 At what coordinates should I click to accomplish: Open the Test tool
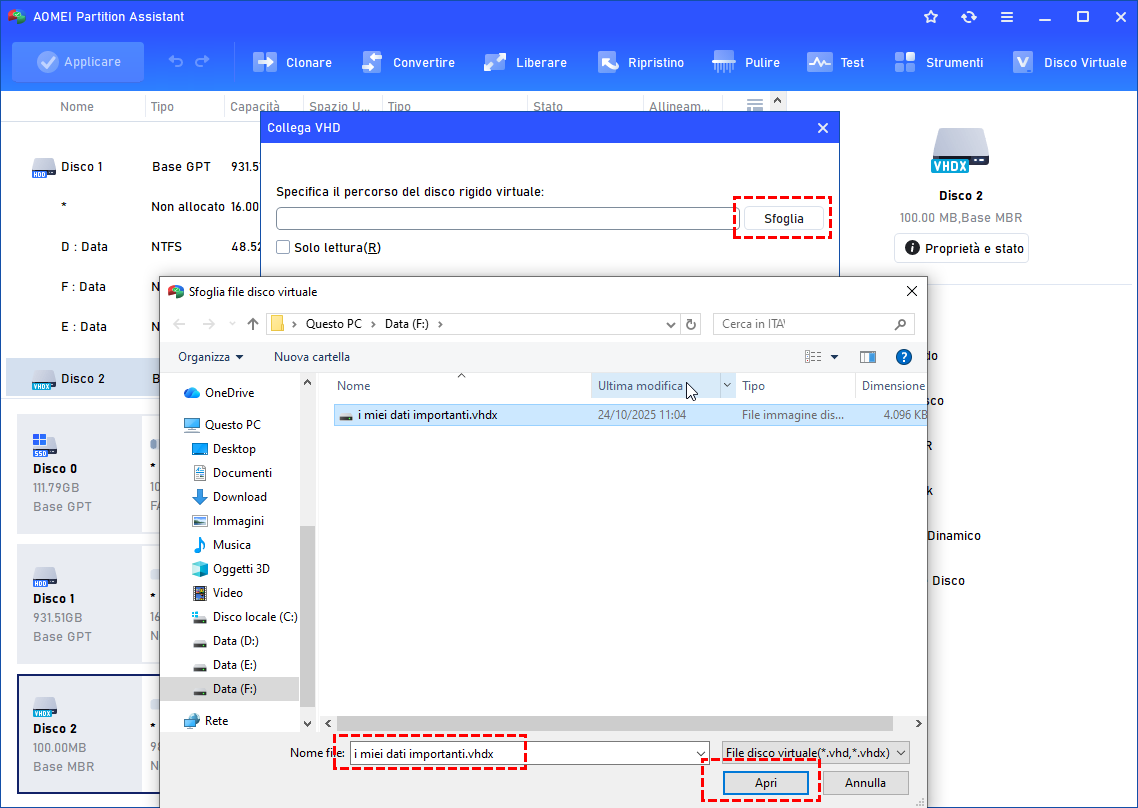pyautogui.click(x=835, y=62)
